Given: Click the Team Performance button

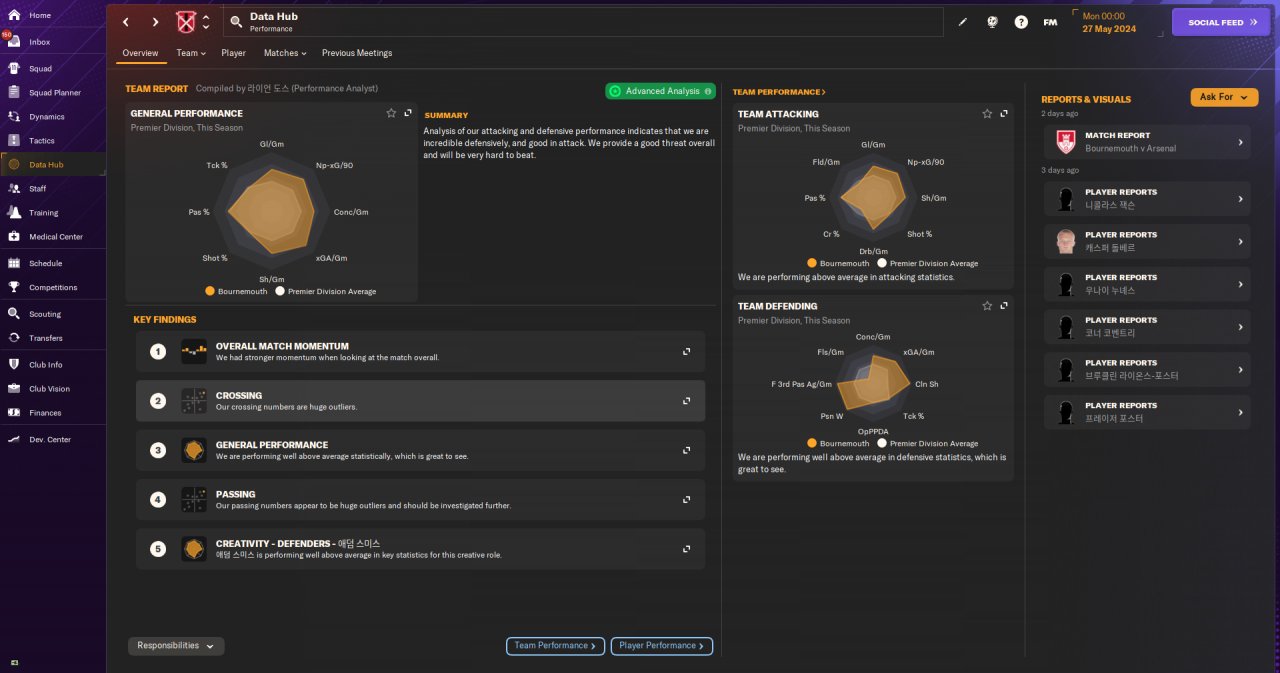Looking at the screenshot, I should 555,646.
